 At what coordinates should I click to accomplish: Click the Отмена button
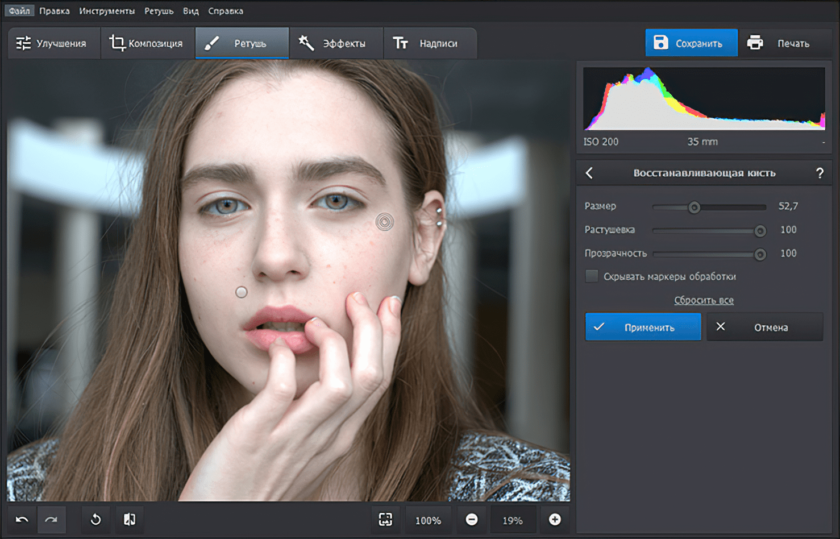tap(764, 327)
